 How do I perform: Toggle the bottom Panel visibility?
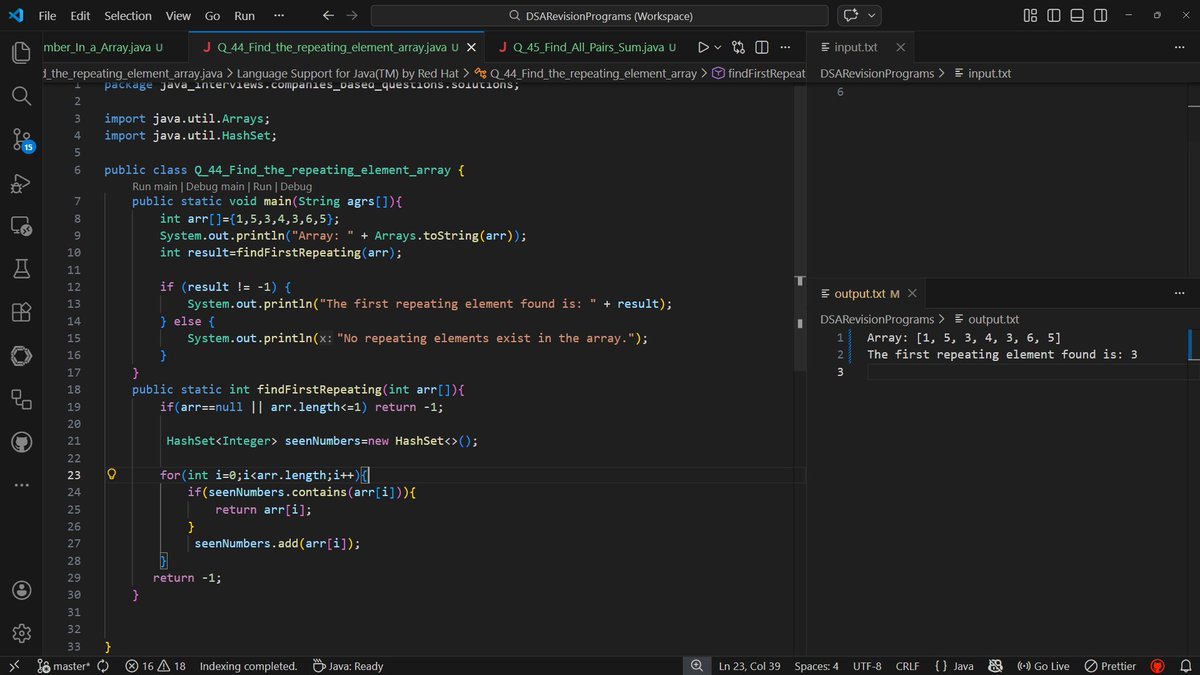click(1077, 16)
